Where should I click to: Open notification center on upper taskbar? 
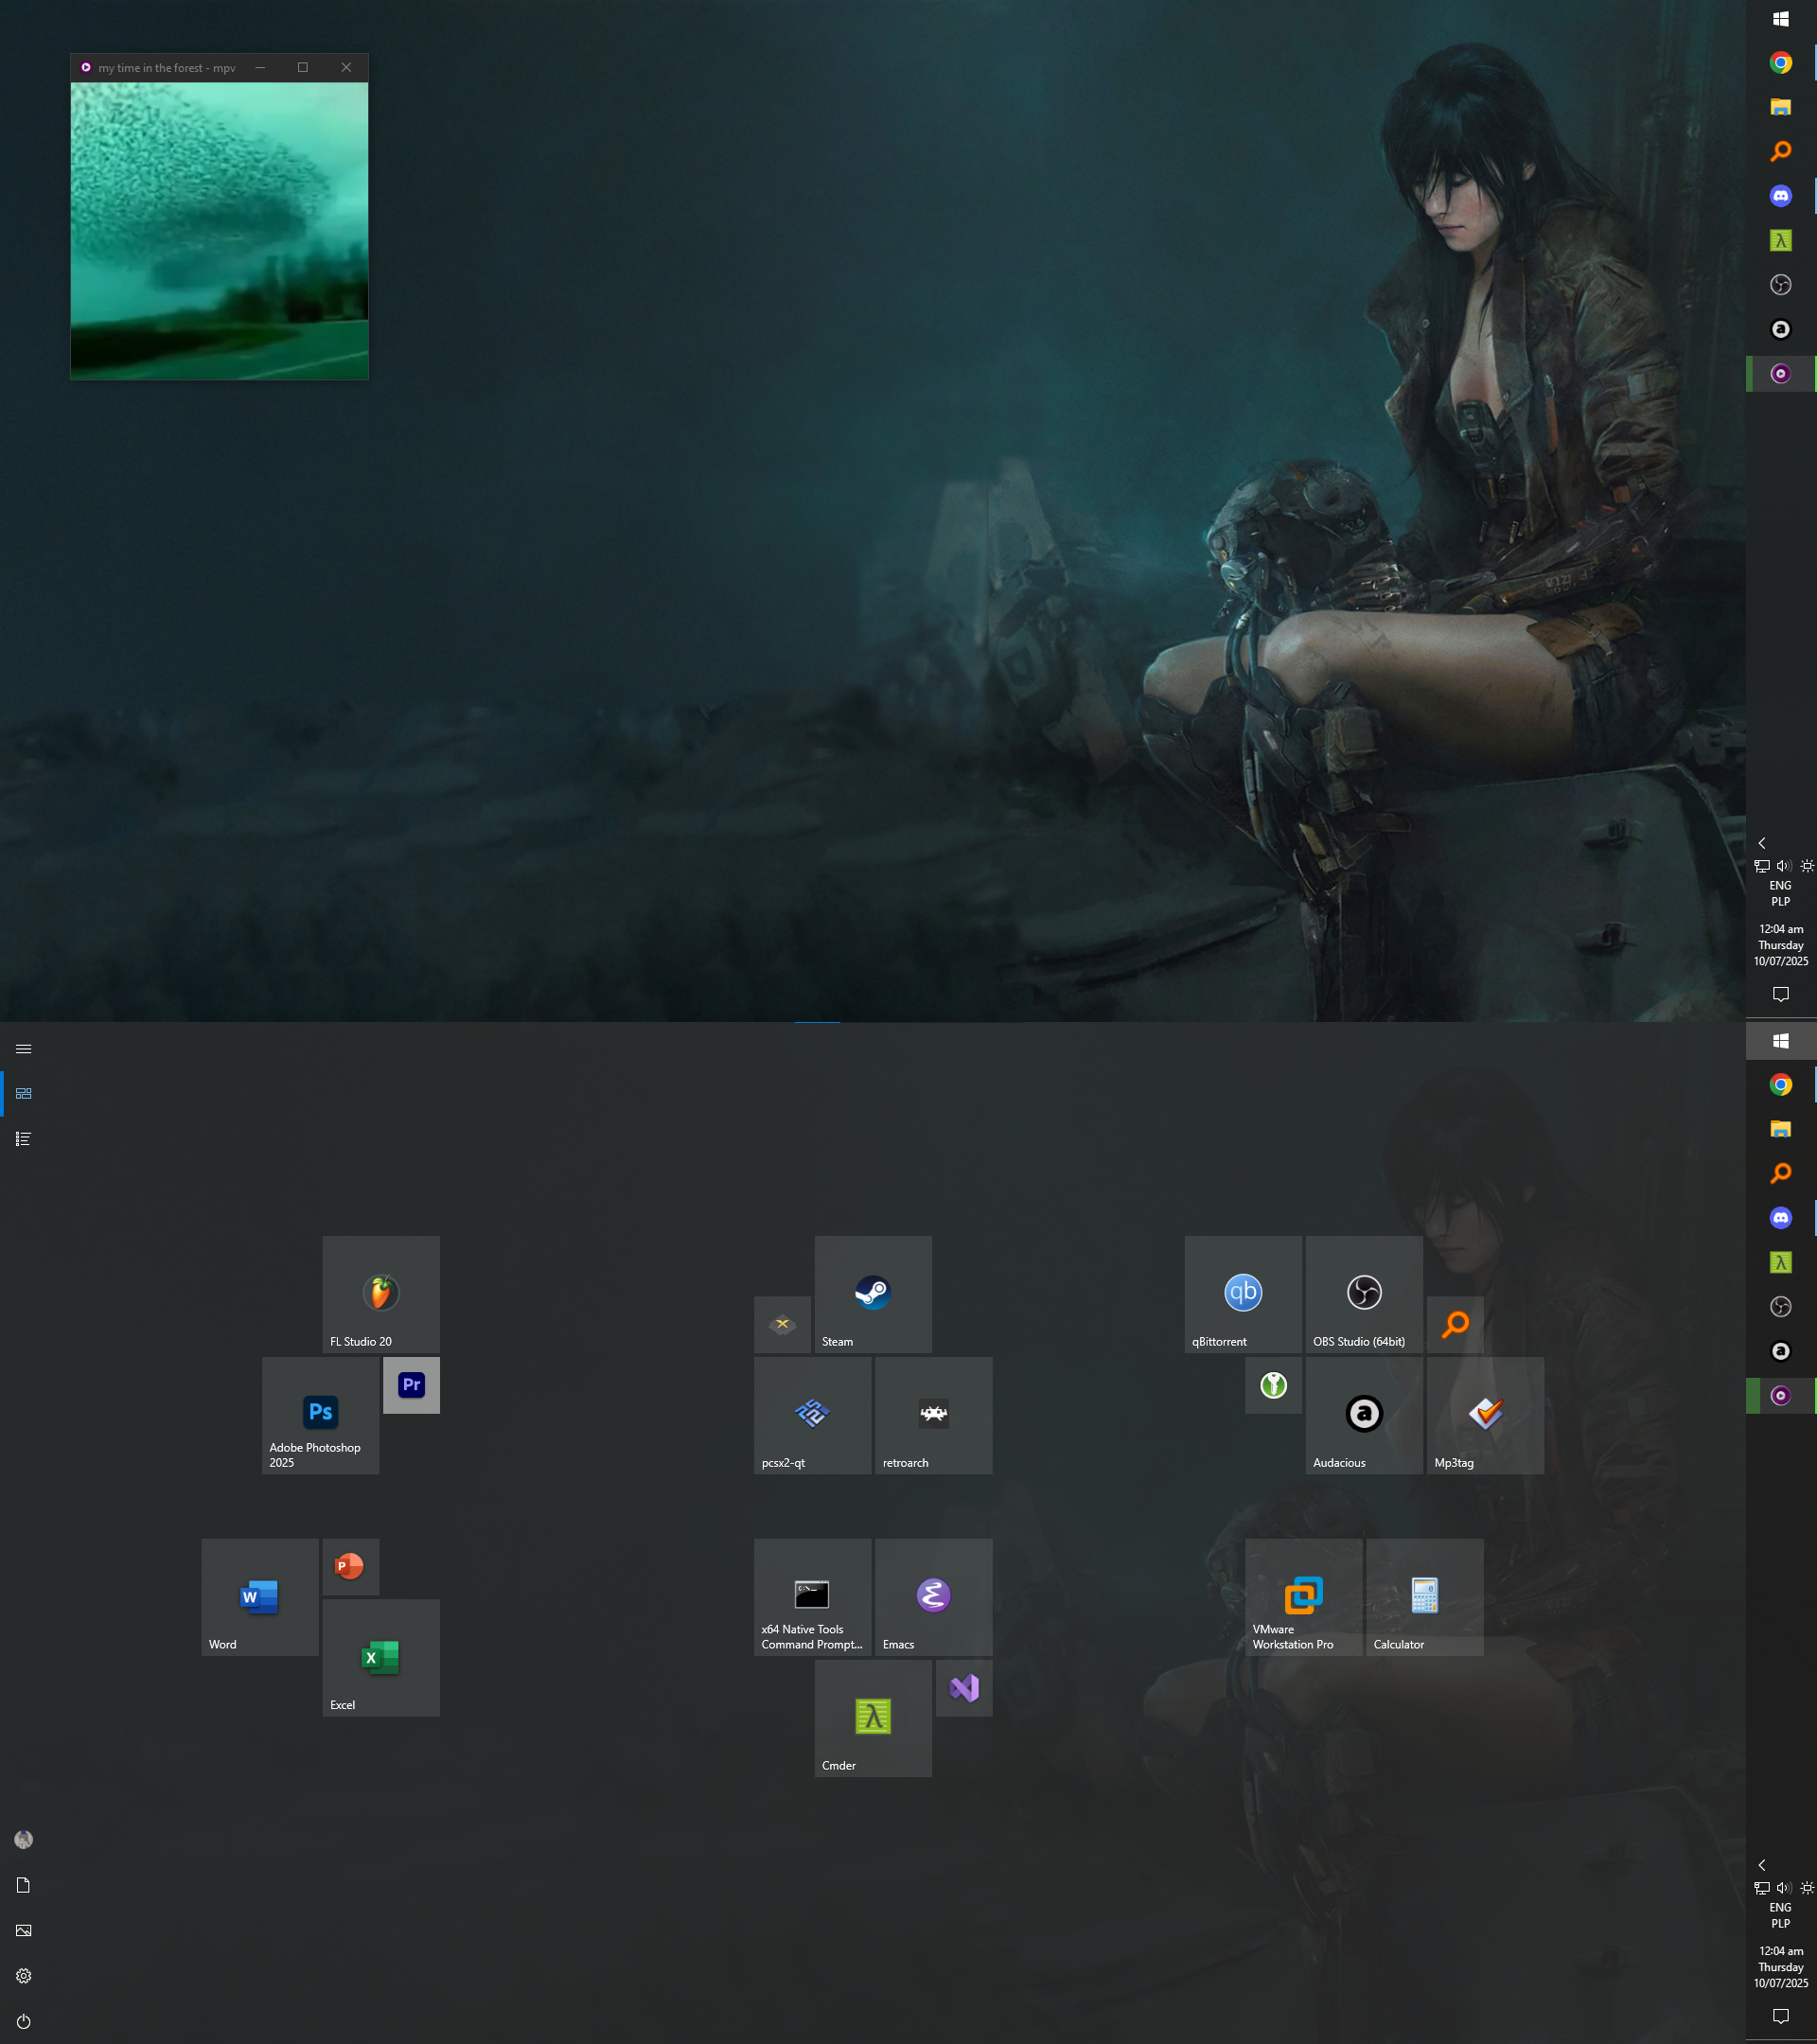pyautogui.click(x=1781, y=994)
